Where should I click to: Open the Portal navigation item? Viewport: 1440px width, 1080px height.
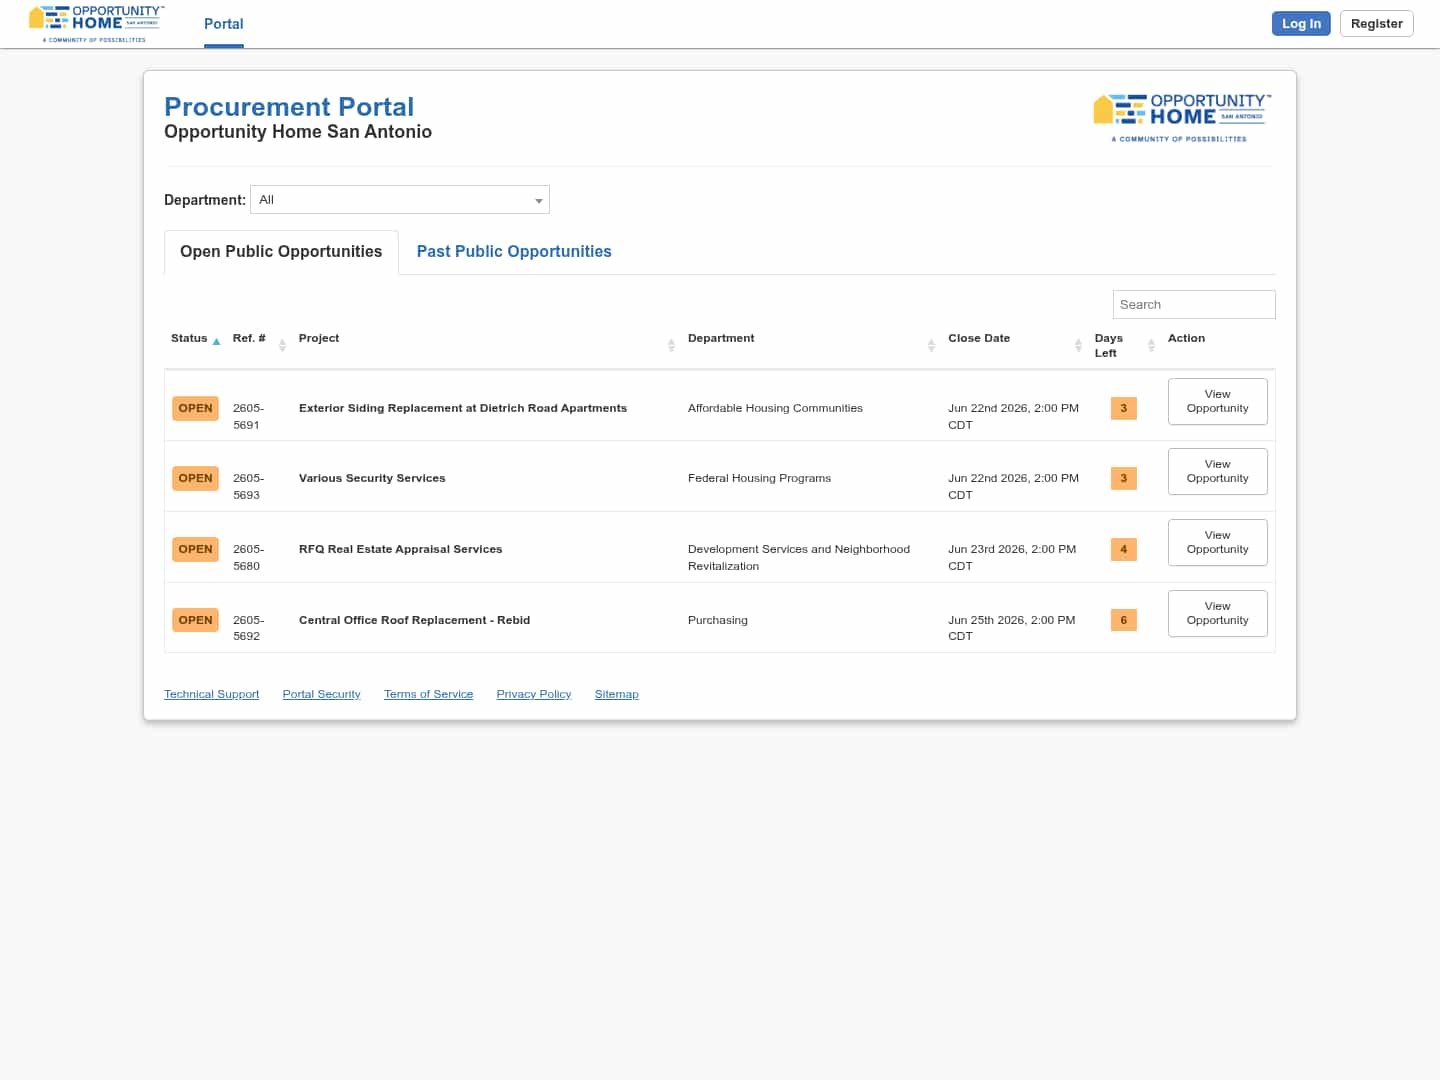click(224, 24)
